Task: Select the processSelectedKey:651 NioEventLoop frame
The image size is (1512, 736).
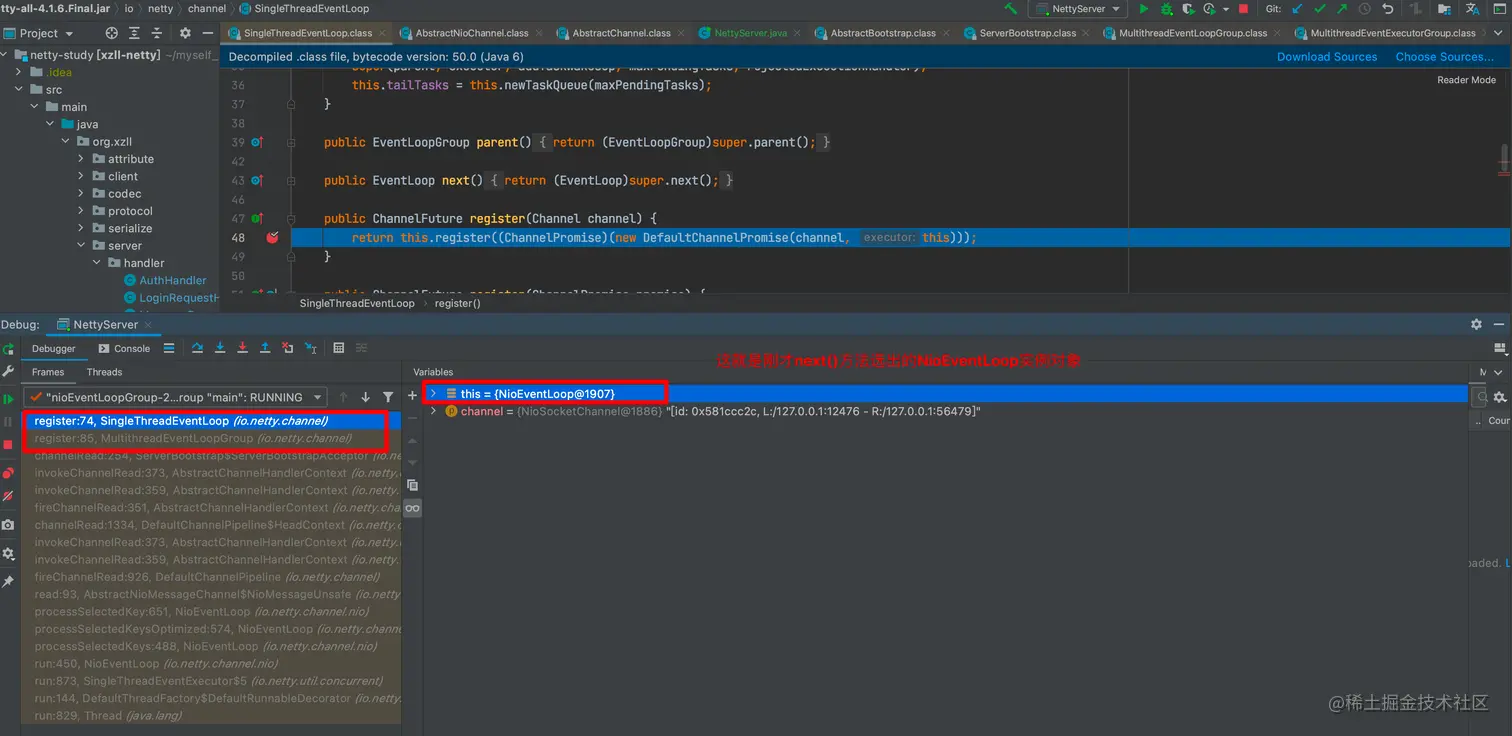Action: pyautogui.click(x=211, y=611)
